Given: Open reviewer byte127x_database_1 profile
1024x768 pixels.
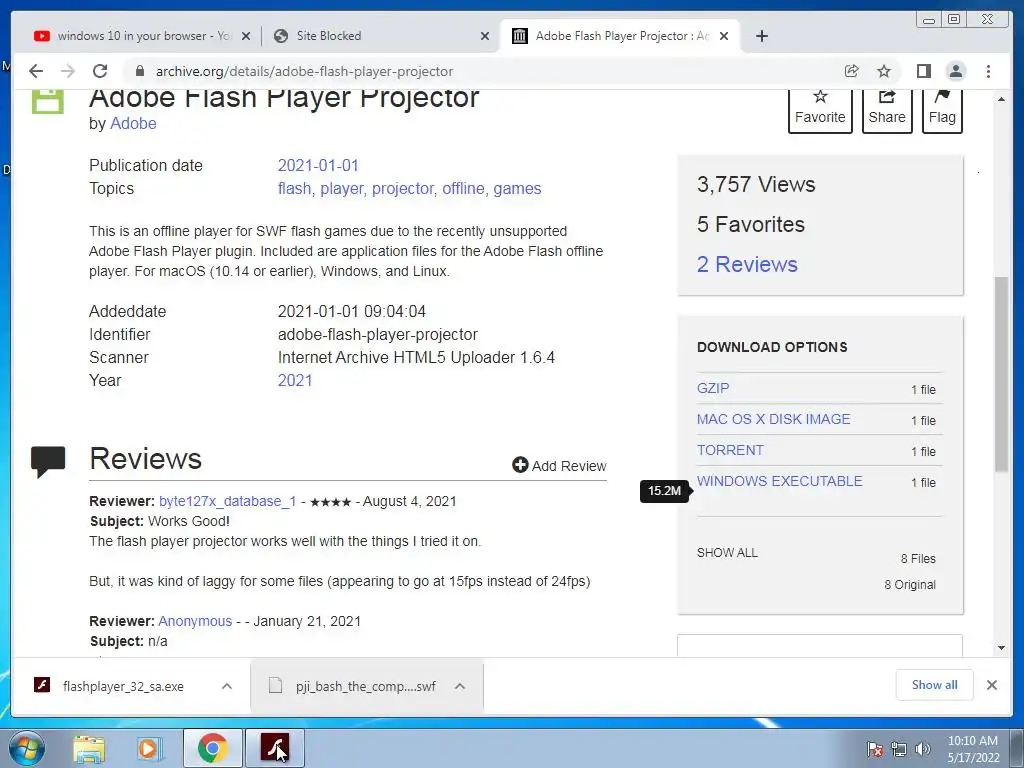Looking at the screenshot, I should 227,501.
